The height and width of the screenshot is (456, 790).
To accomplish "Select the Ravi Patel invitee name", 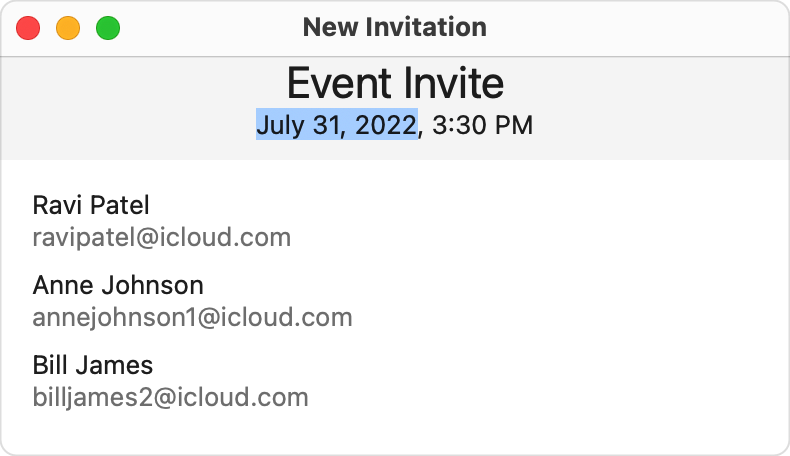I will [91, 205].
